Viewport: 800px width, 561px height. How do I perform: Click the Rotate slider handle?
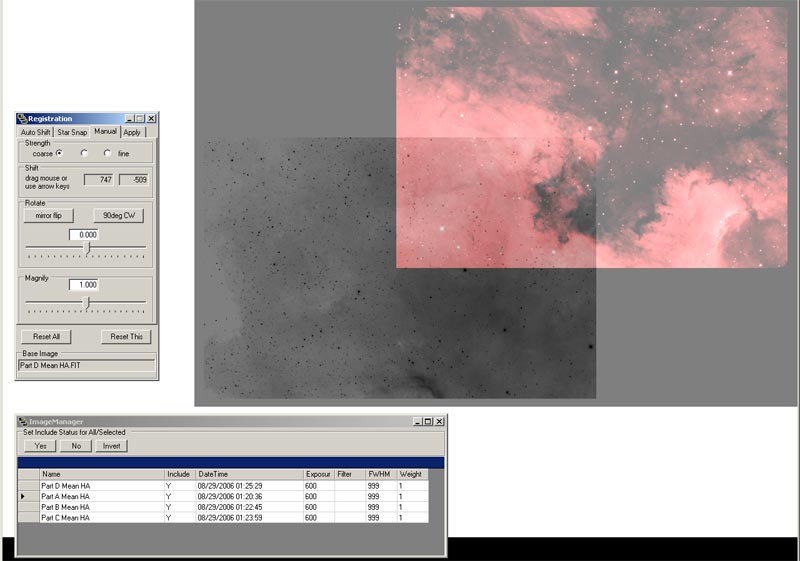click(87, 247)
